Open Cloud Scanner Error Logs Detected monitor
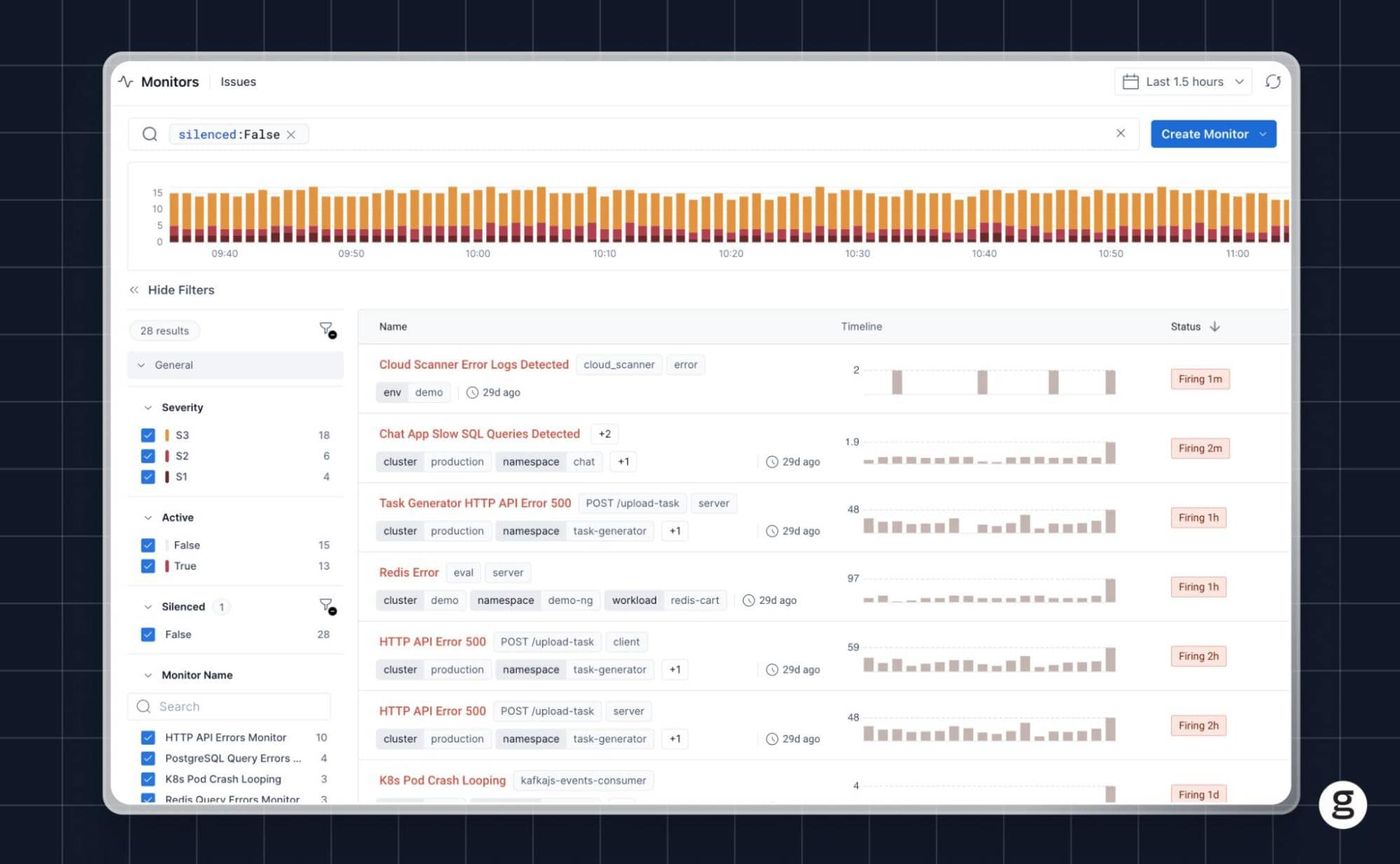 pos(474,364)
